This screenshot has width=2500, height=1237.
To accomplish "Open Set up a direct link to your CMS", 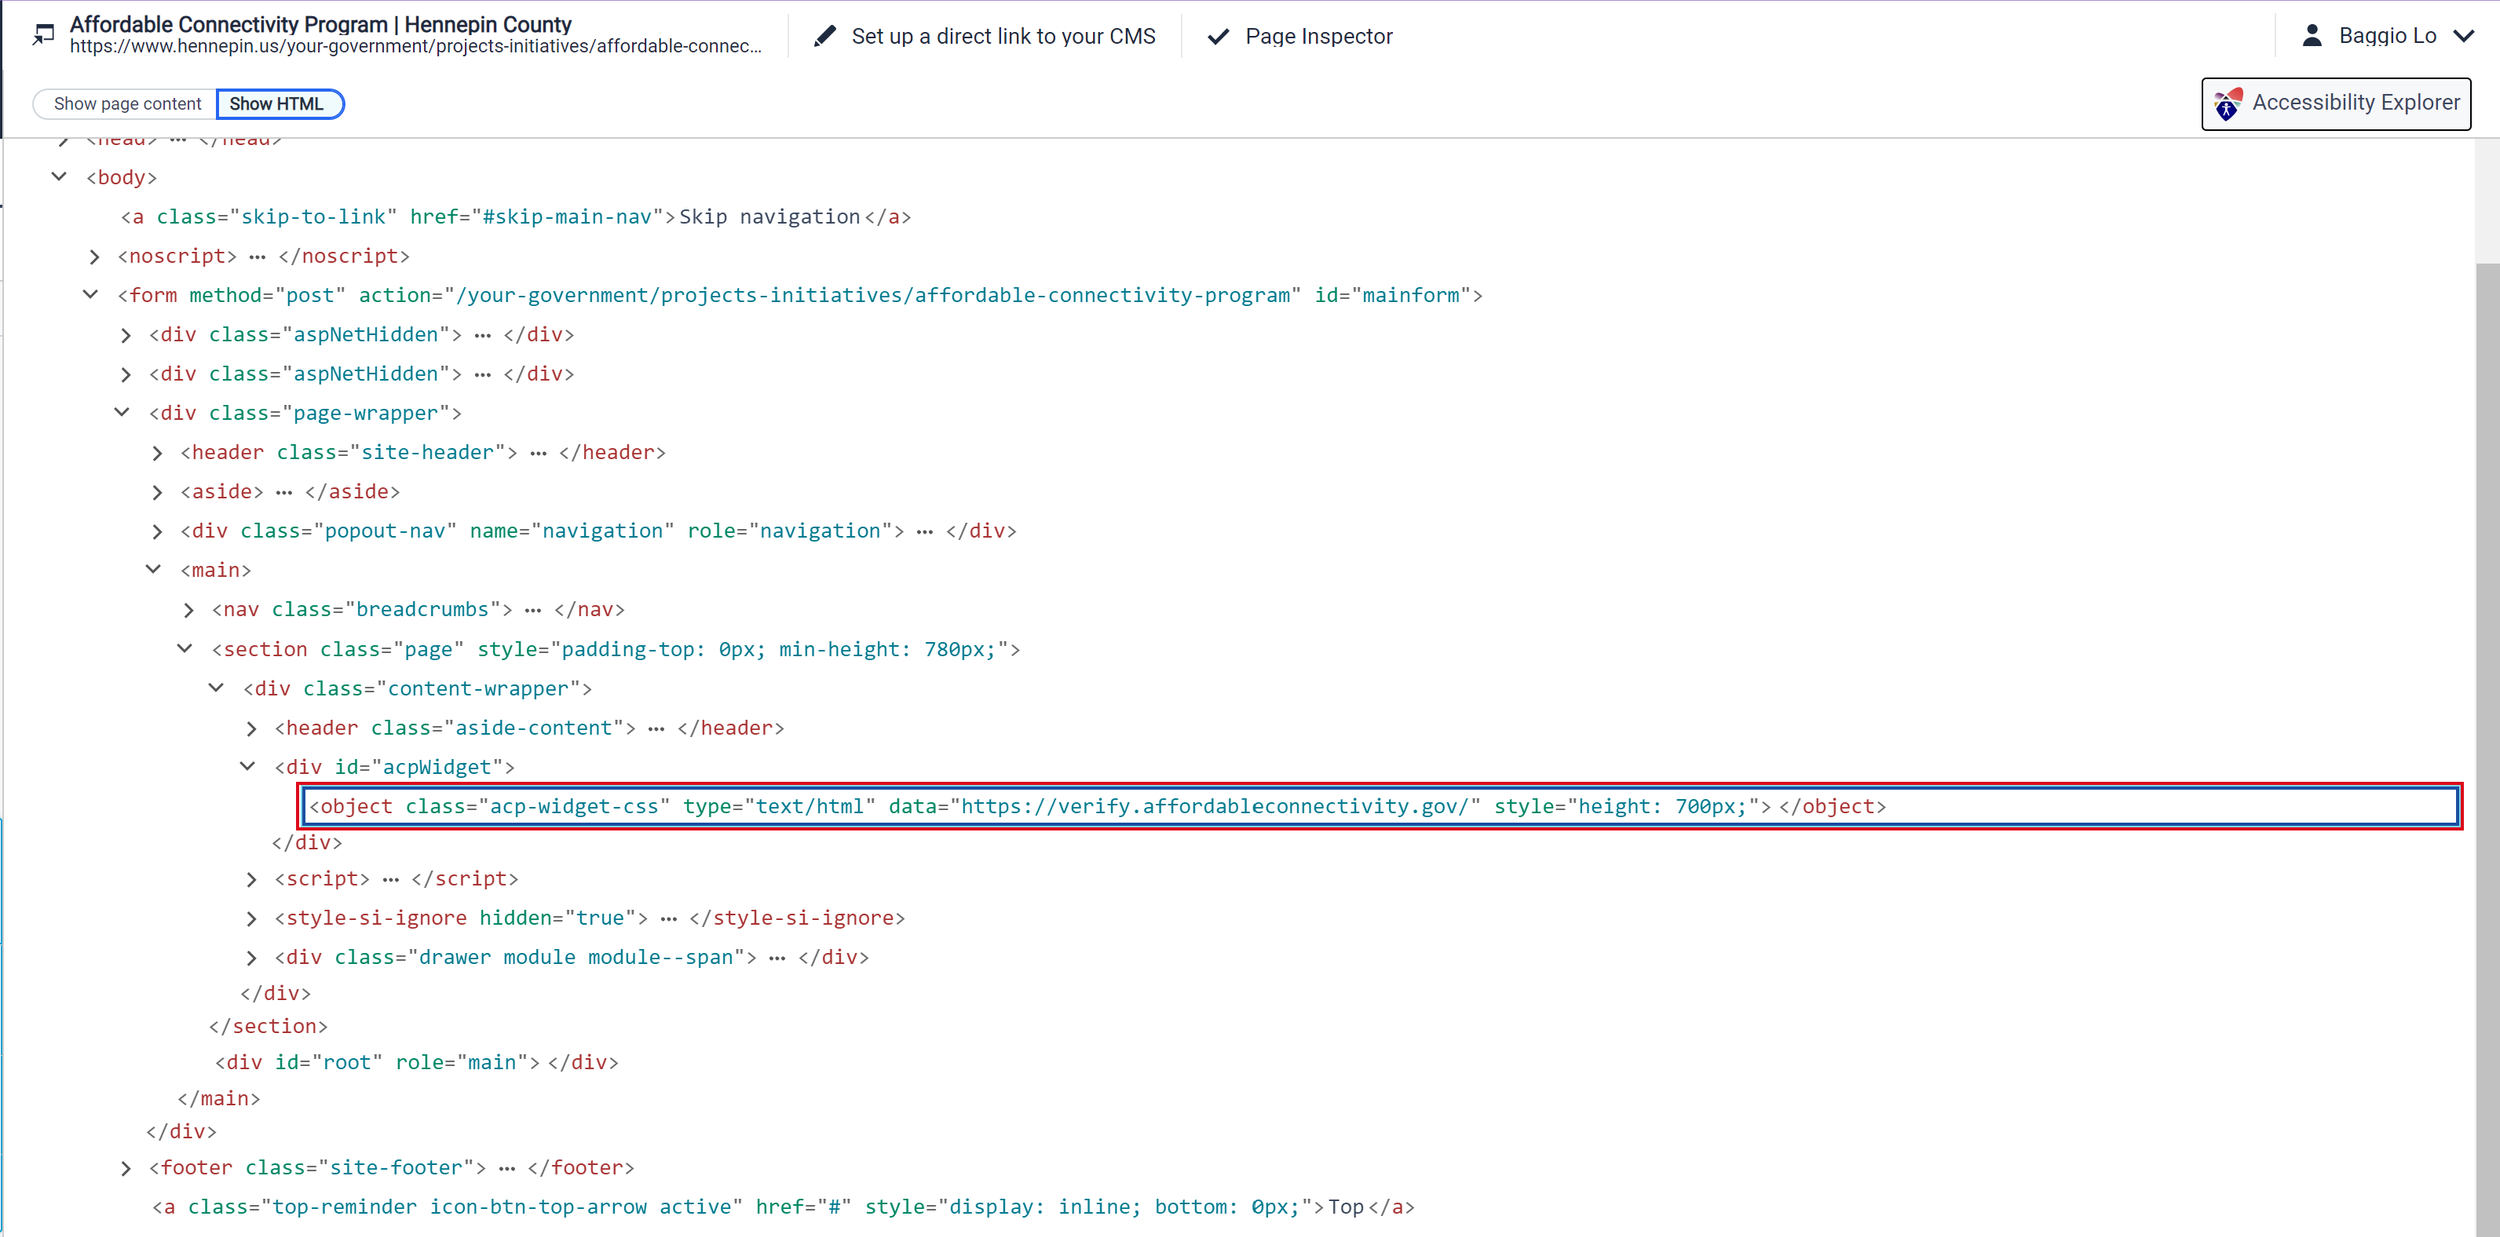I will [1002, 37].
